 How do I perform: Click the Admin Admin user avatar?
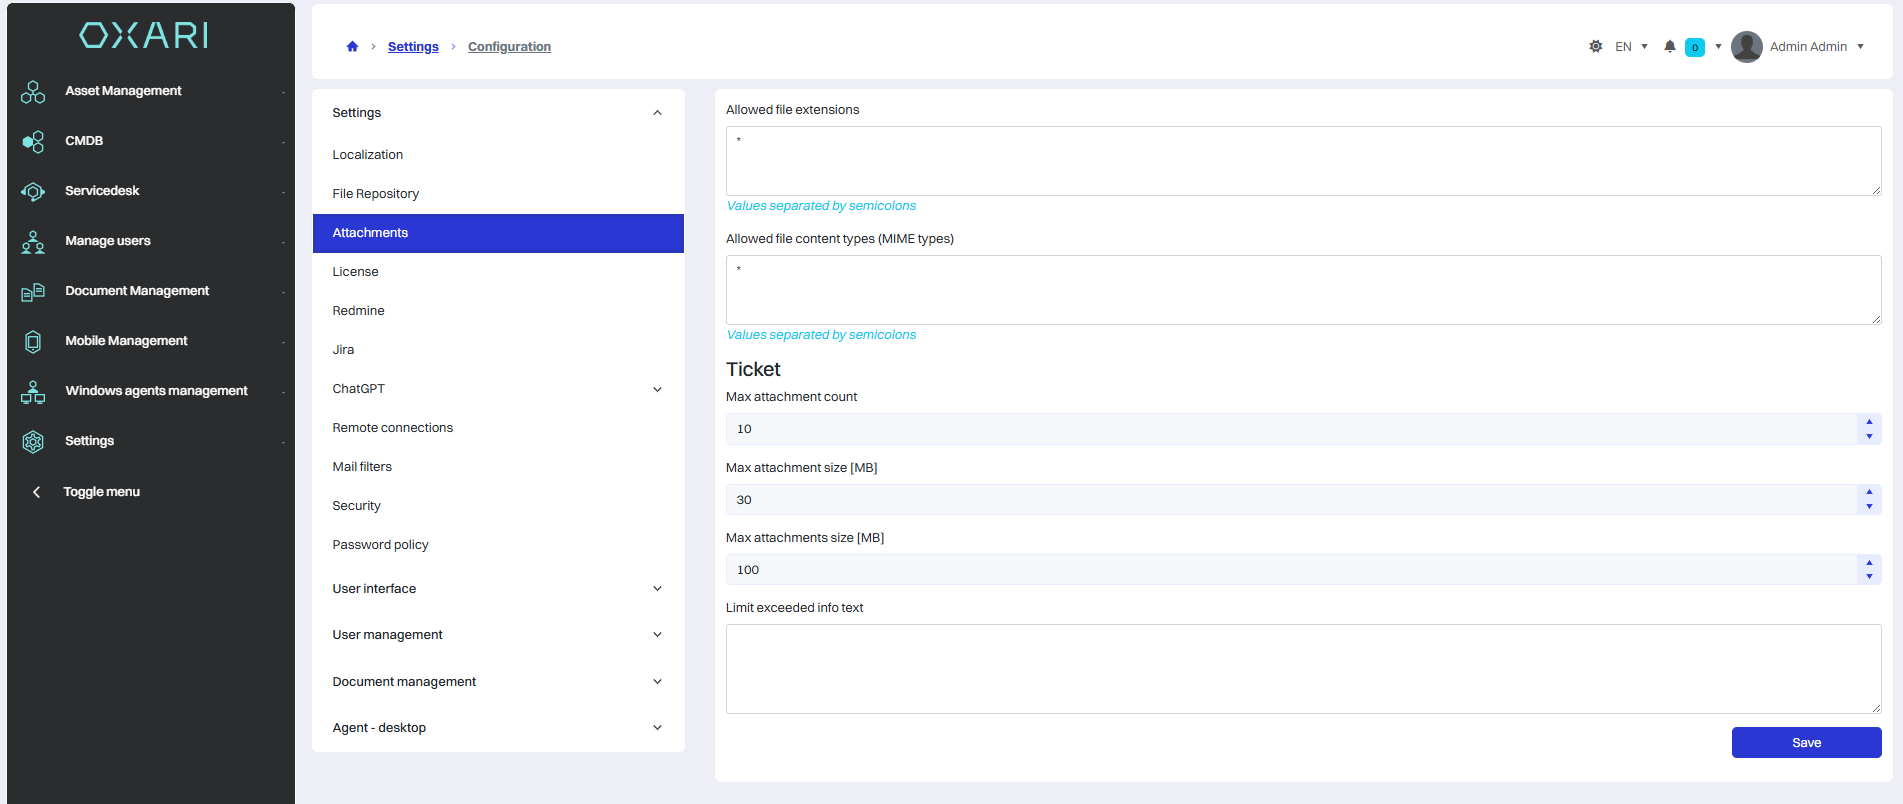click(x=1746, y=47)
